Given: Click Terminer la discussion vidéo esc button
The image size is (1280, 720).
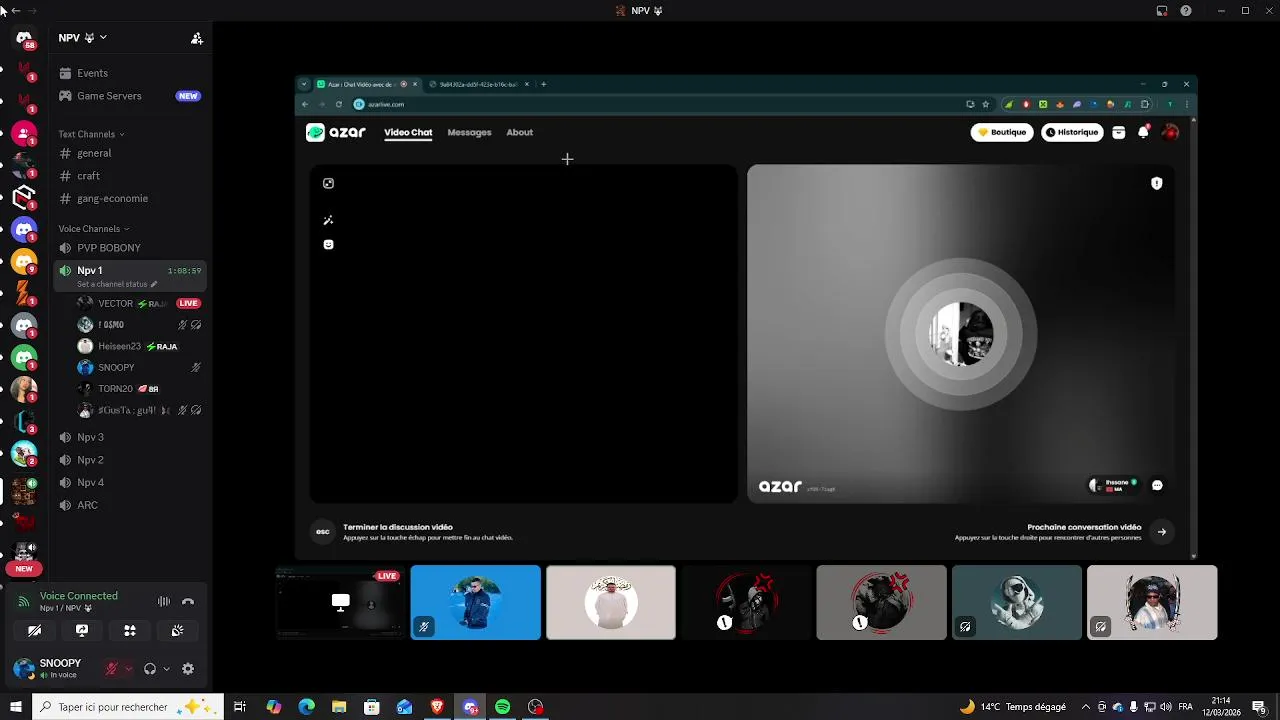Looking at the screenshot, I should click(x=322, y=531).
